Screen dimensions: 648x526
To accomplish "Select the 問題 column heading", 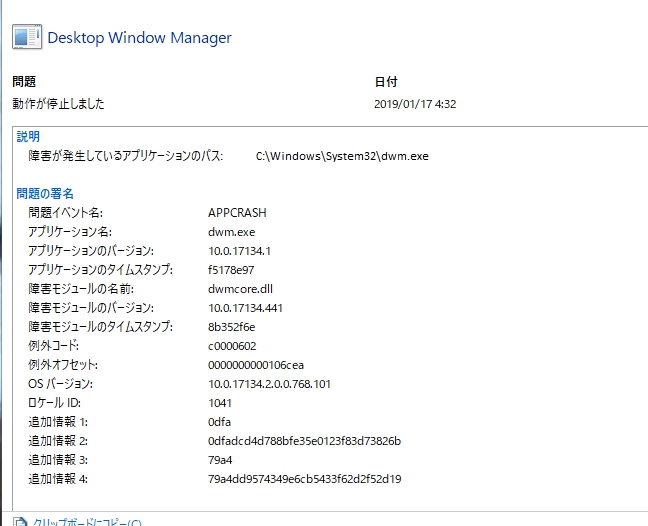I will coord(24,81).
